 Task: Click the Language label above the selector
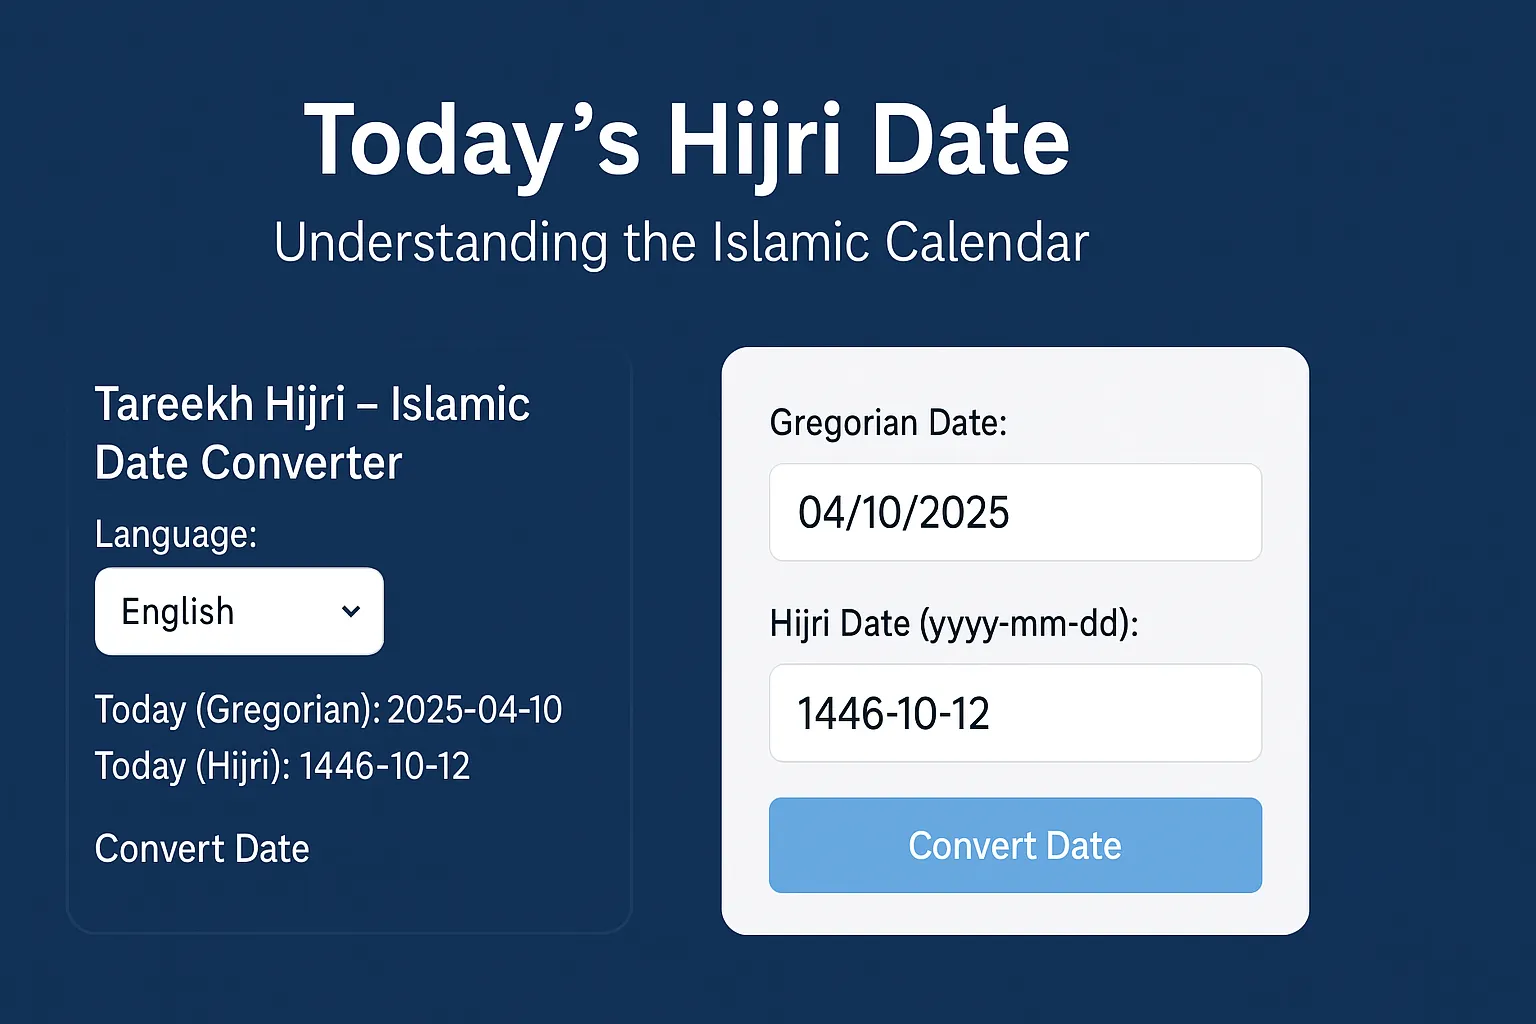tap(174, 534)
